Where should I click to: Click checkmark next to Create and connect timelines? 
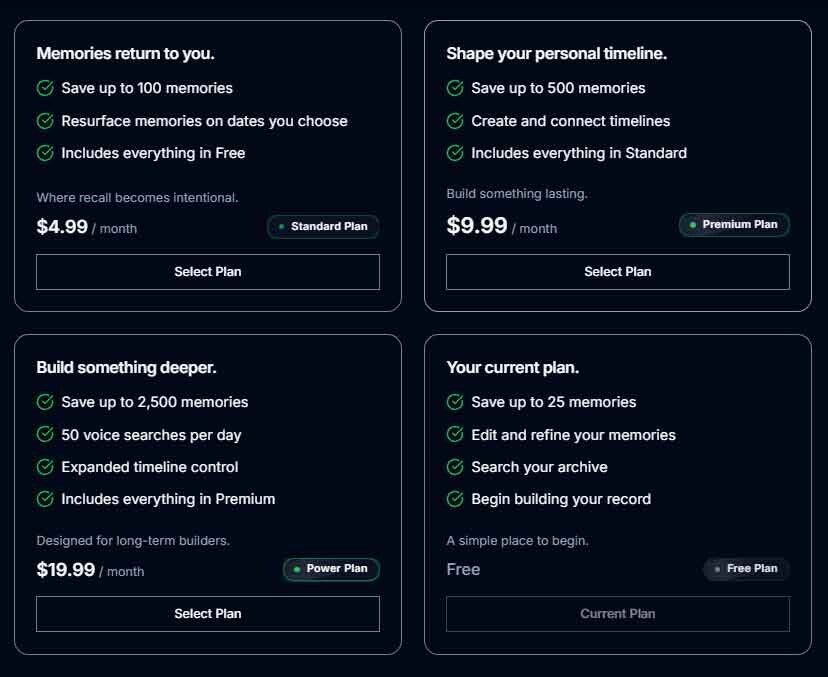[x=455, y=121]
